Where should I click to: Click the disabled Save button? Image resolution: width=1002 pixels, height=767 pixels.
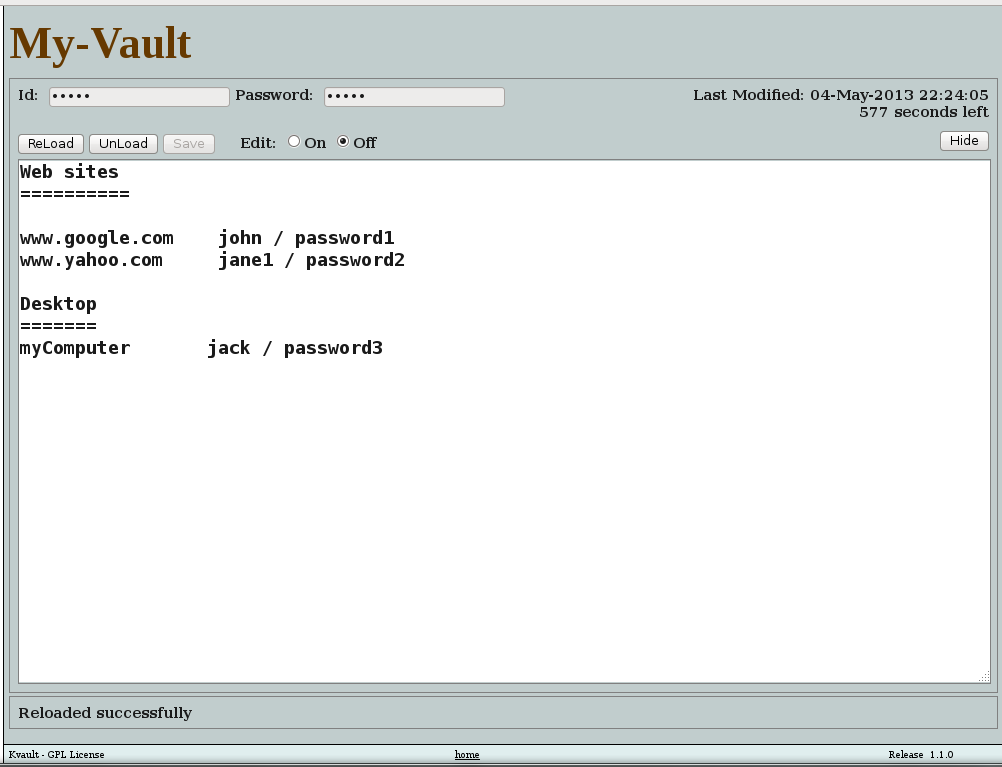point(188,143)
